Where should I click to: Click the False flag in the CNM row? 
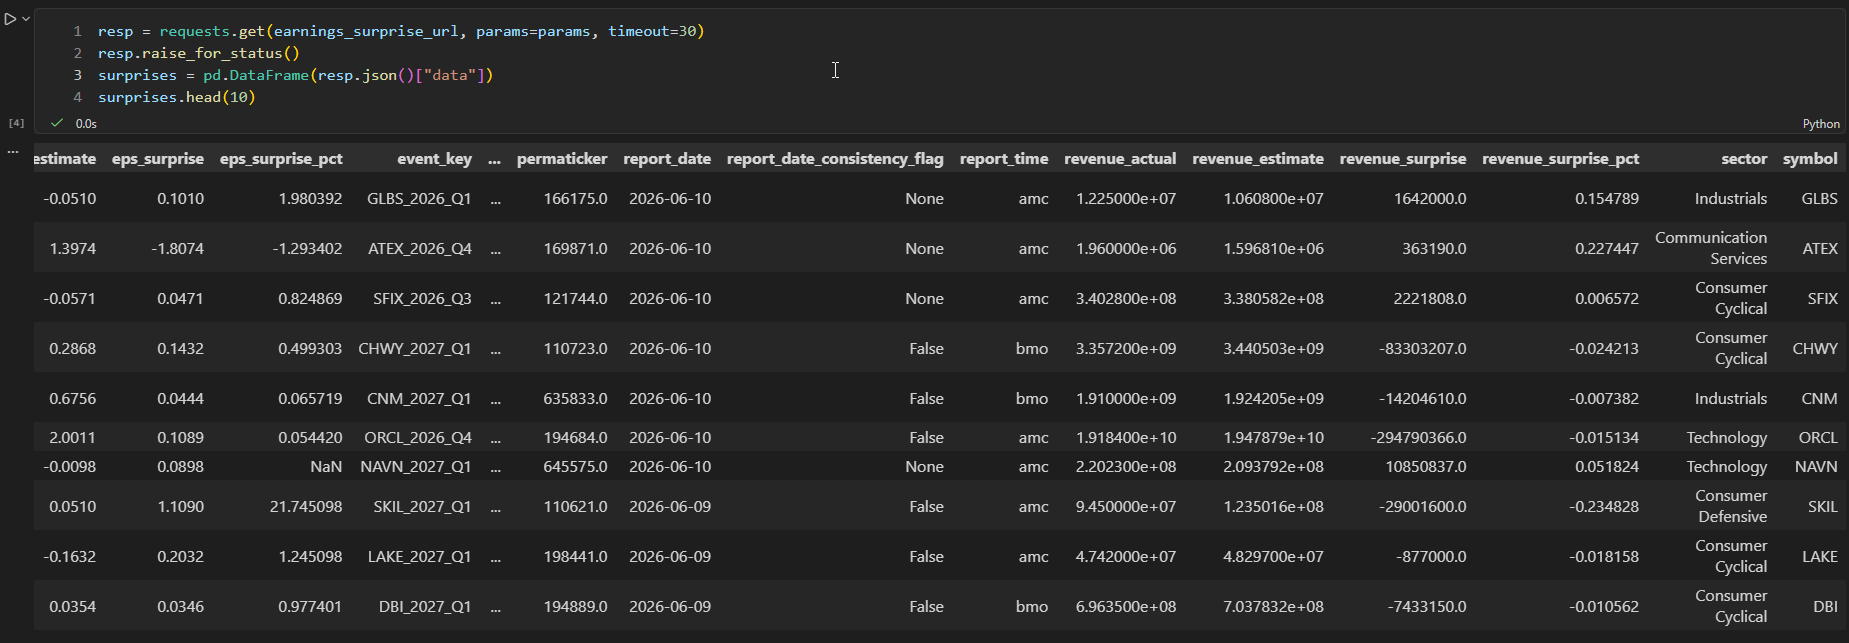926,399
